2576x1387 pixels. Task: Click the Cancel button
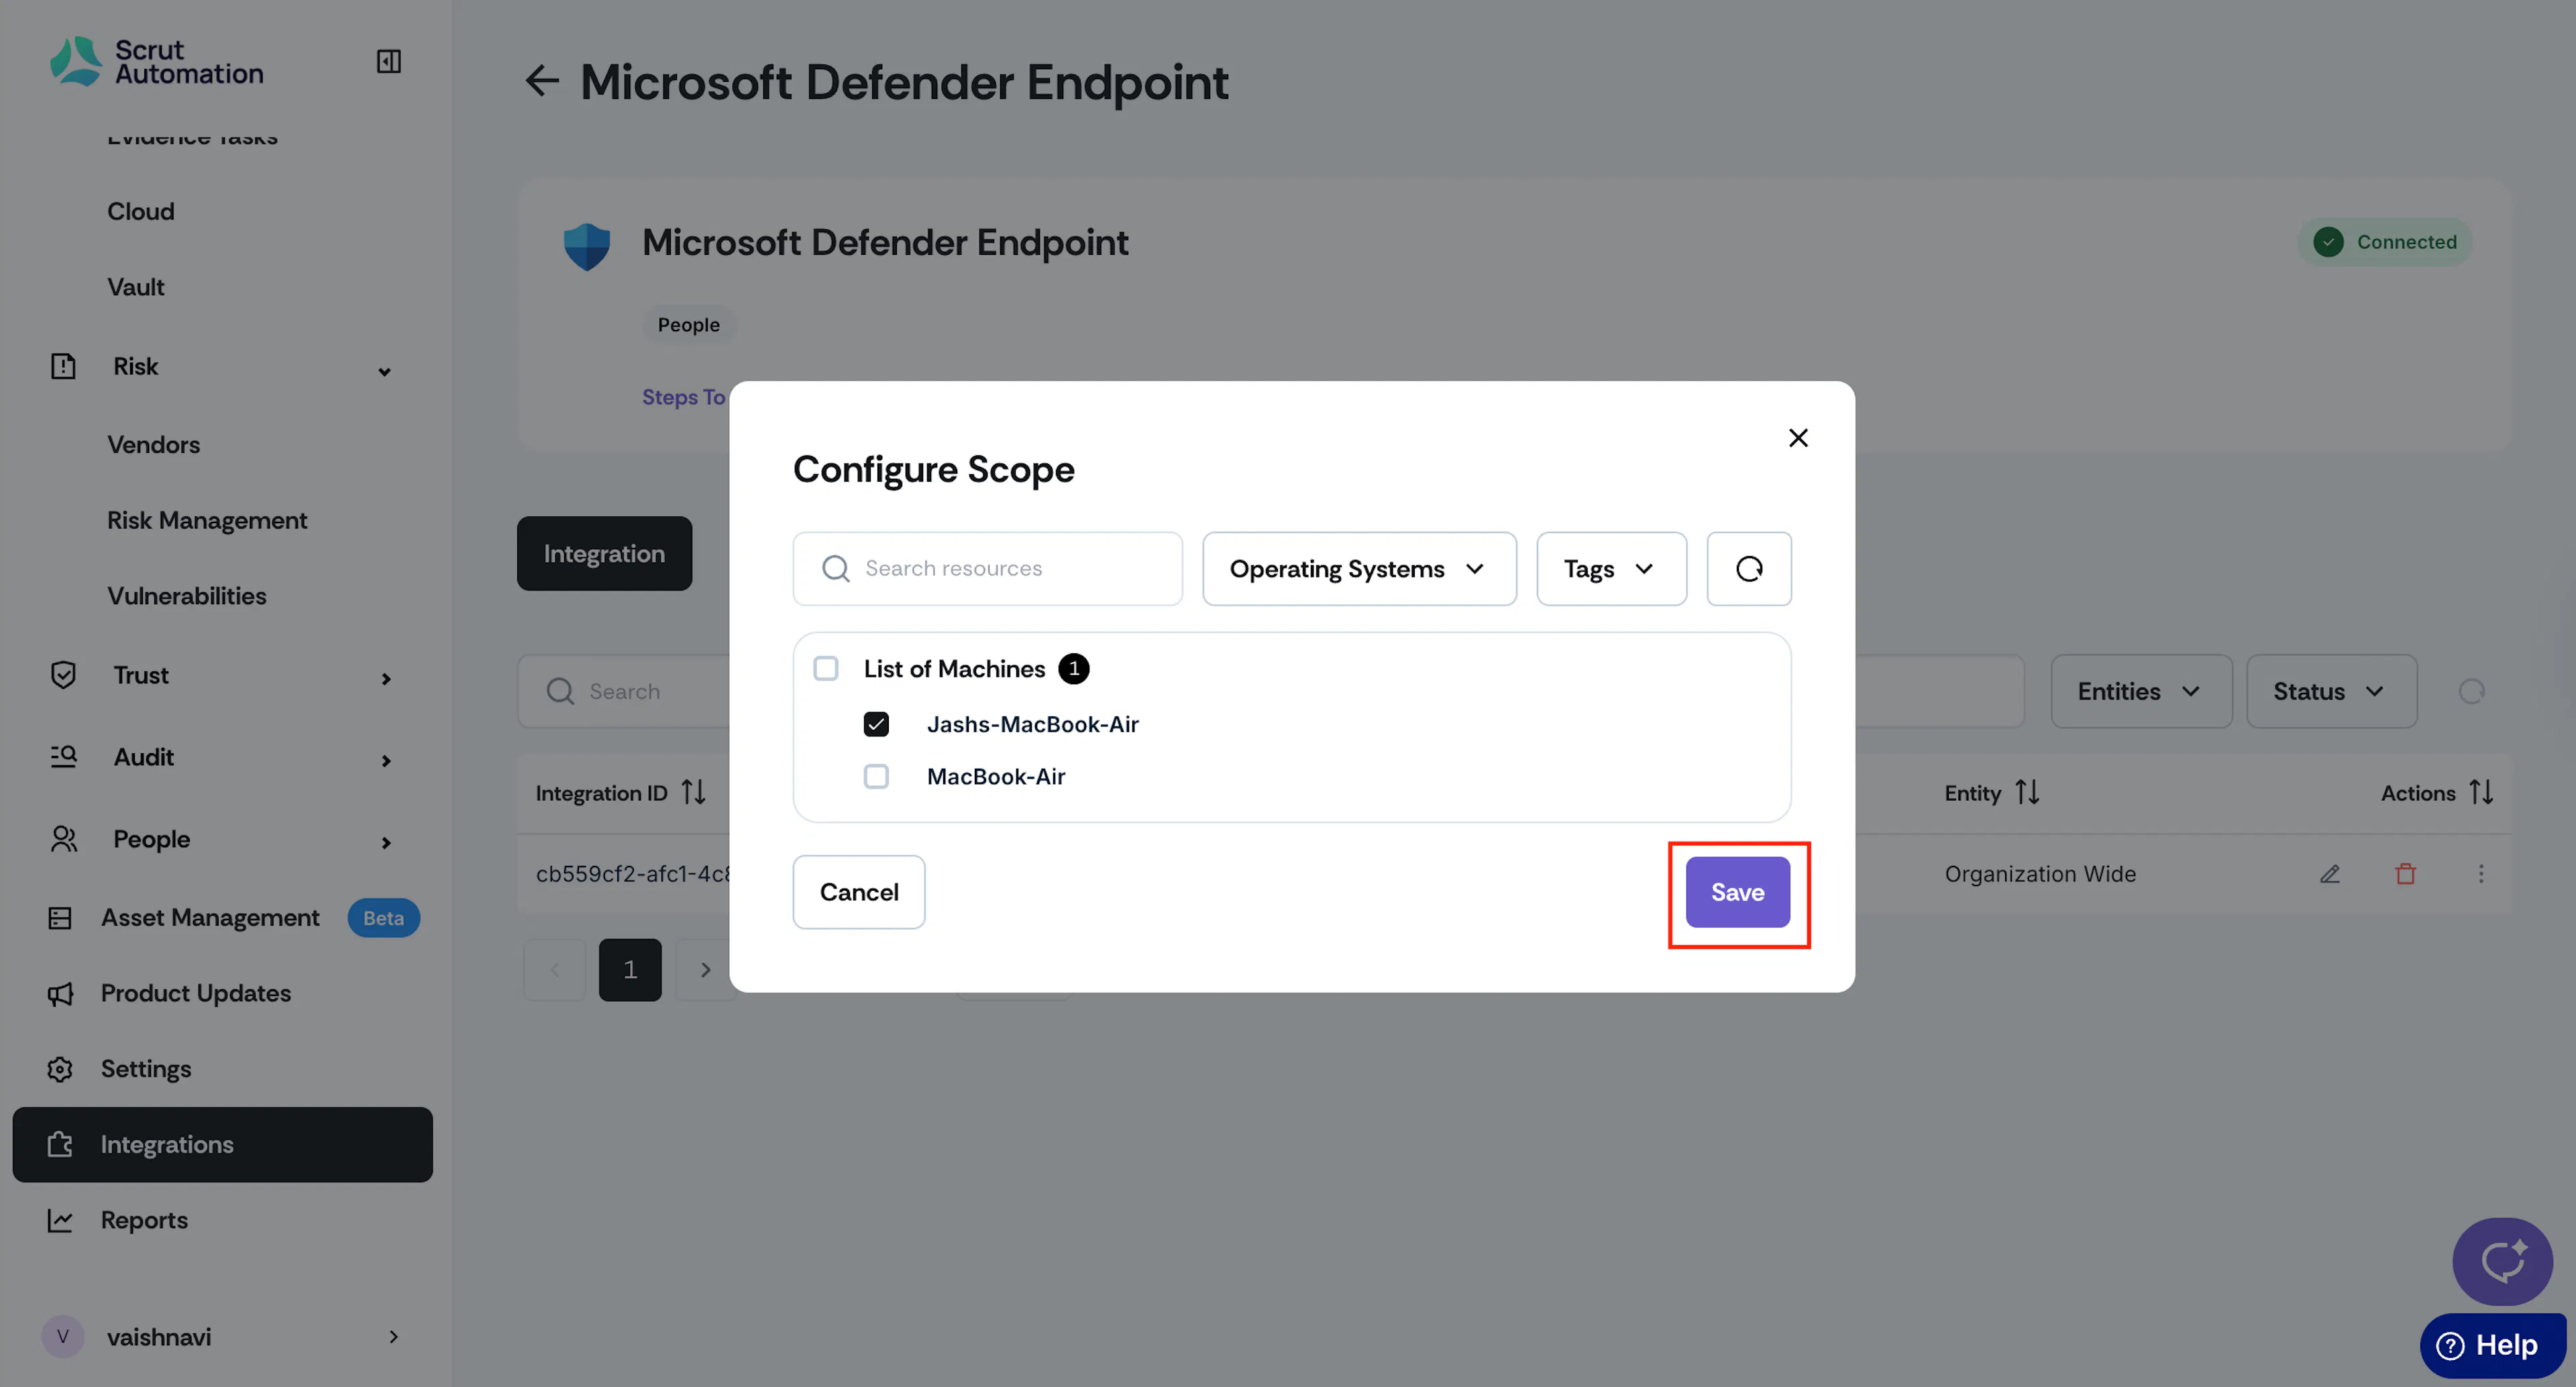click(x=858, y=892)
